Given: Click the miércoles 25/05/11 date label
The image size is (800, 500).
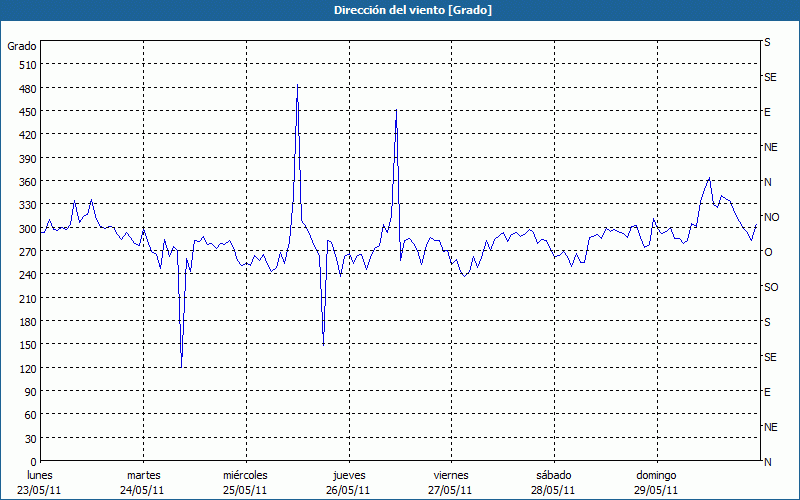Looking at the screenshot, I should coord(245,482).
